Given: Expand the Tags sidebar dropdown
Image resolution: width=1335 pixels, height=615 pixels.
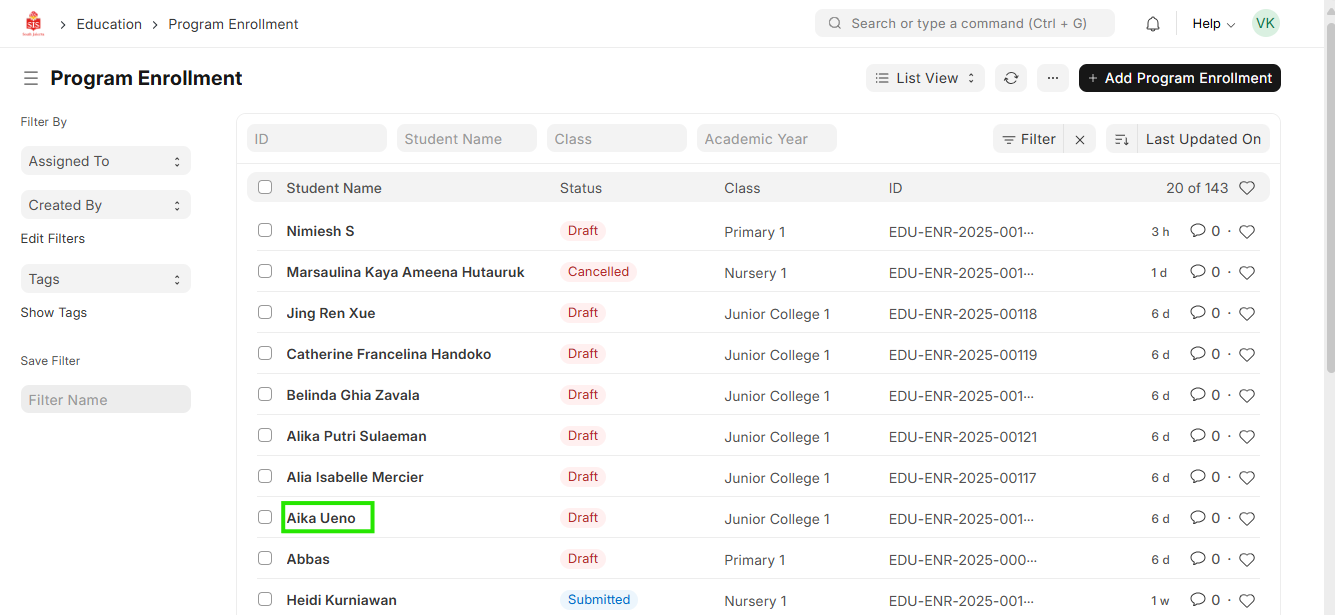Looking at the screenshot, I should pos(105,279).
